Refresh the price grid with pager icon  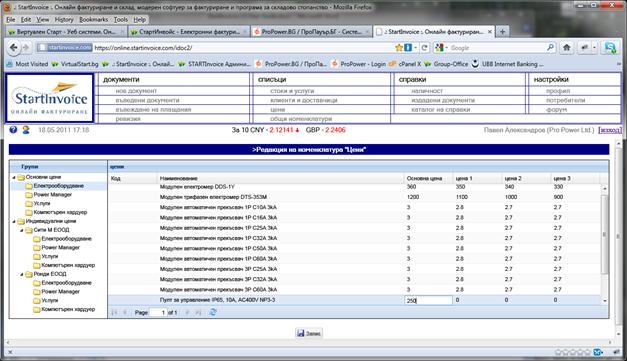click(213, 312)
